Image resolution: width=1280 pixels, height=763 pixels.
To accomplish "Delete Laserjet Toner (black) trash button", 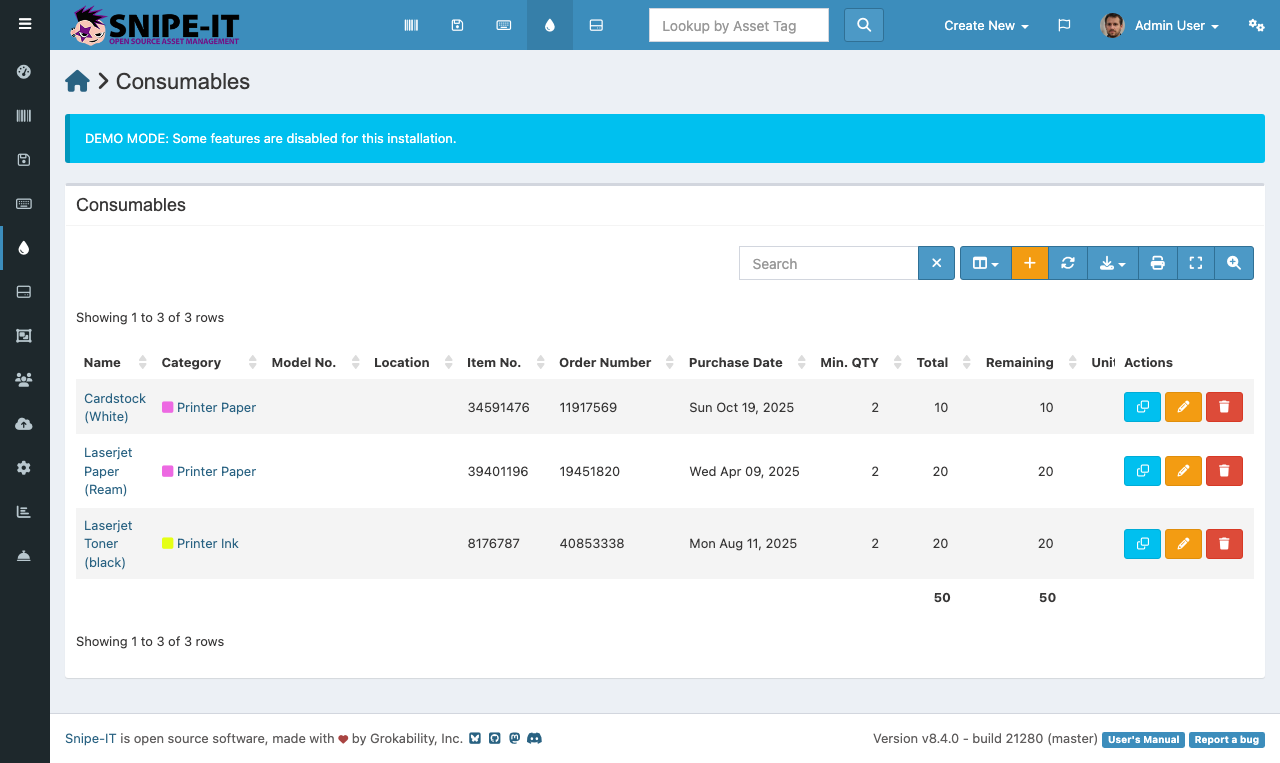I will (x=1224, y=543).
